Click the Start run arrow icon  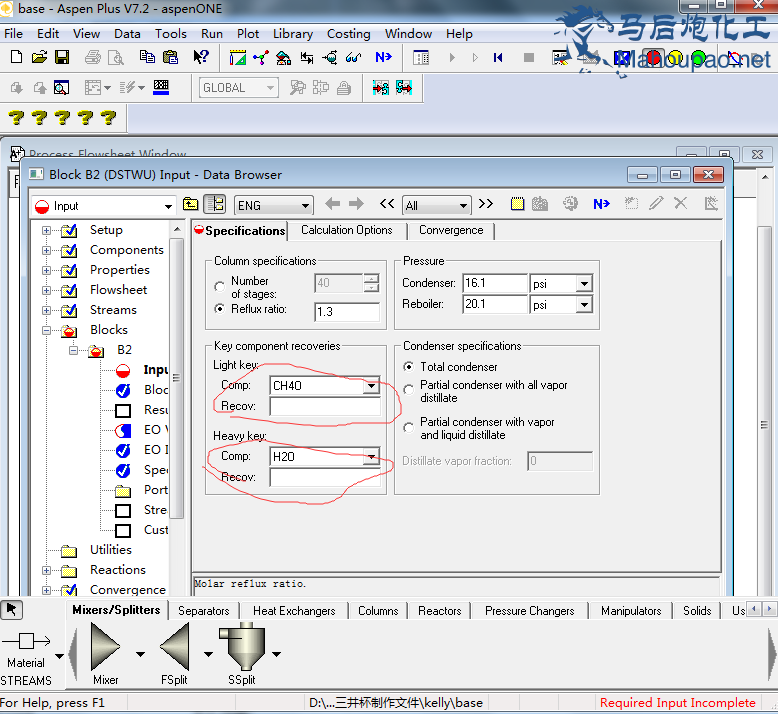[x=452, y=58]
